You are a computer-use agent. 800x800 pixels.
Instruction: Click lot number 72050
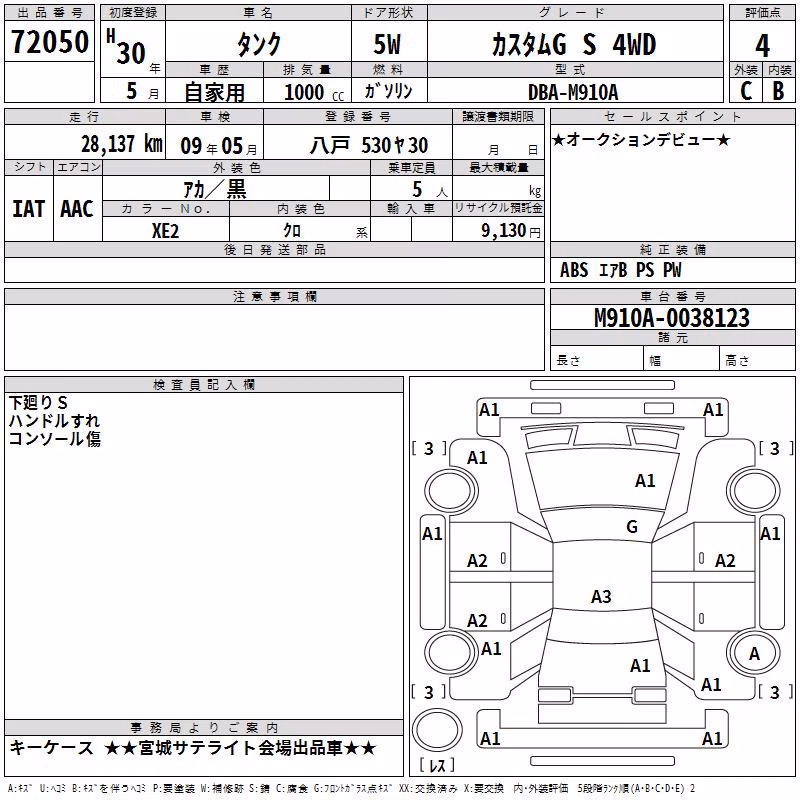click(x=49, y=42)
